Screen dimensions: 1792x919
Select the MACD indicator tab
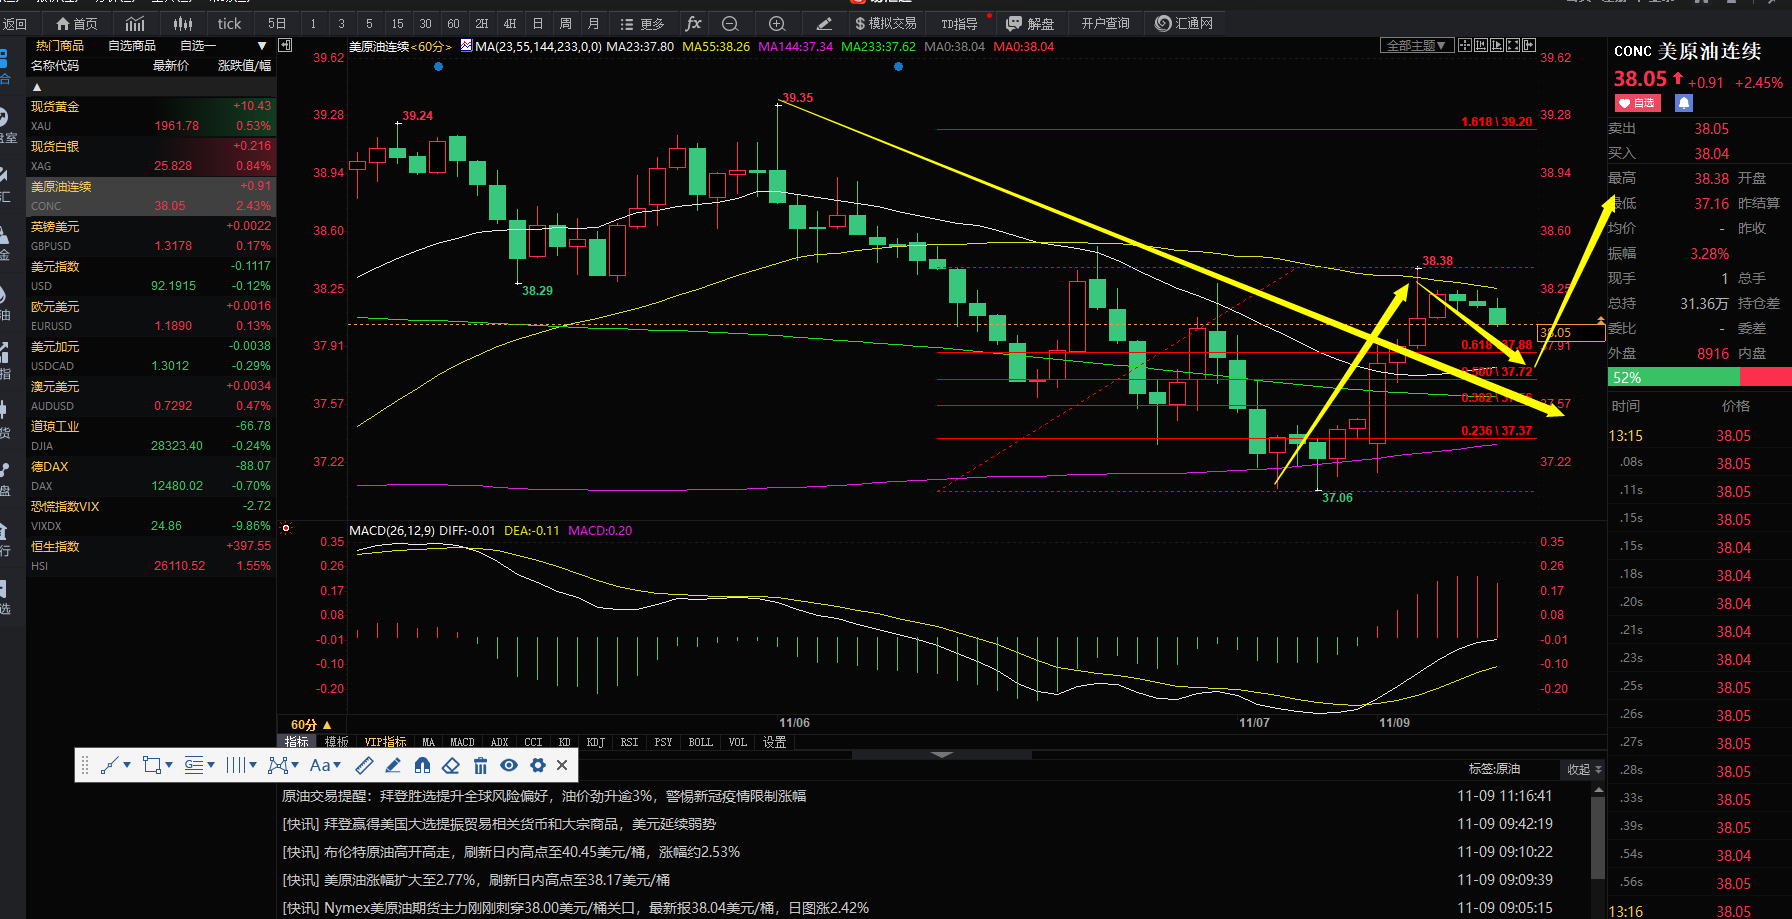click(462, 742)
